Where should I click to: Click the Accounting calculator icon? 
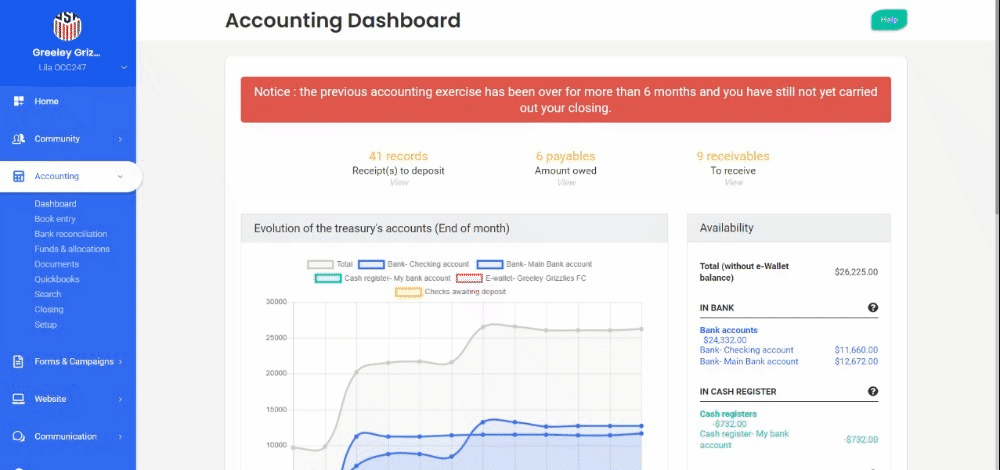point(18,176)
